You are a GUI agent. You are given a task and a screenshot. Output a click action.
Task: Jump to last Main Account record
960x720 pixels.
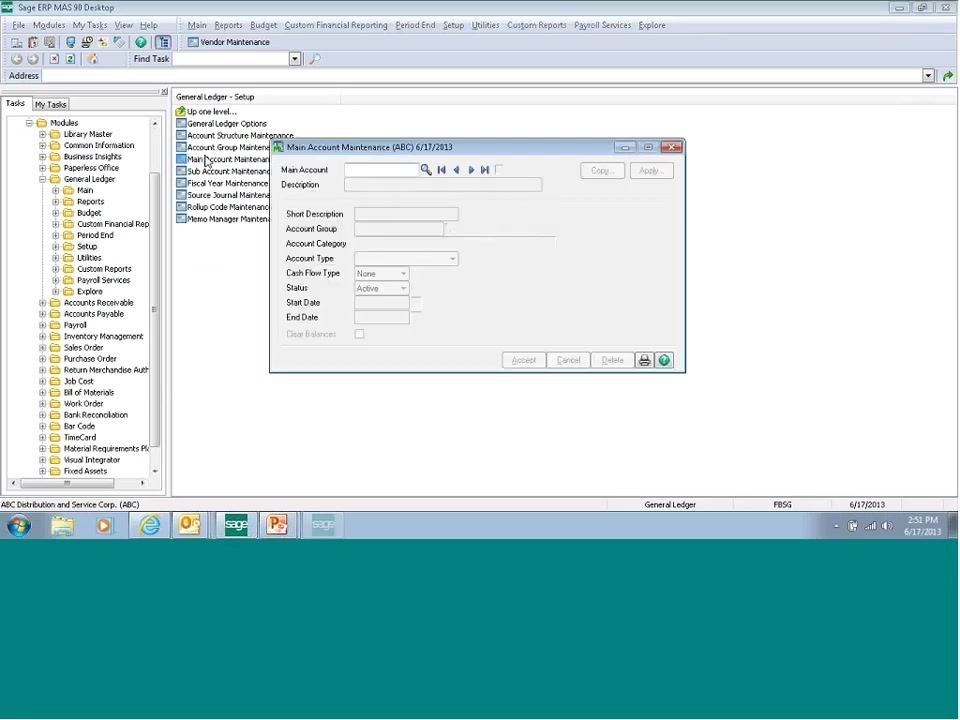[x=485, y=170]
